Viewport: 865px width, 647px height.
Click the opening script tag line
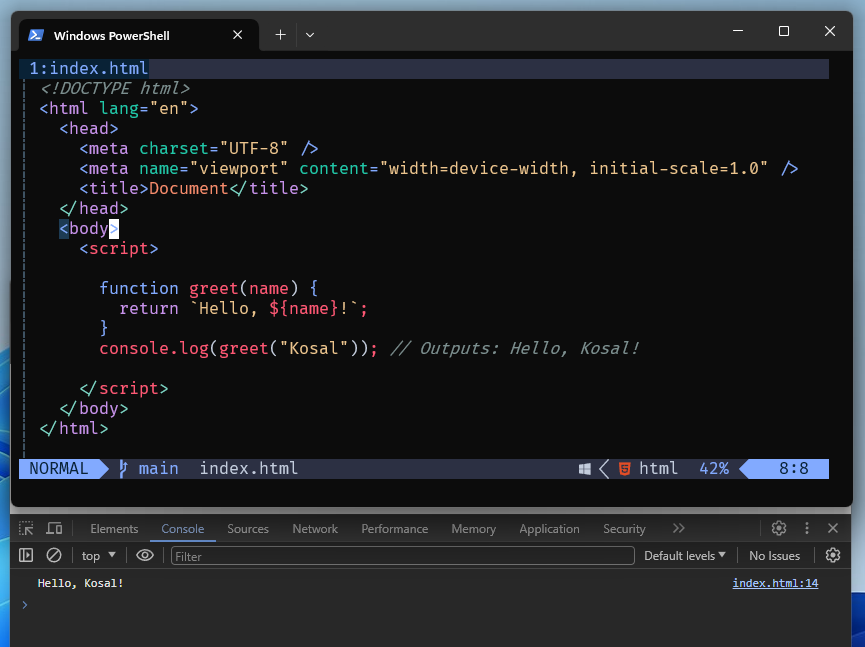tap(119, 249)
